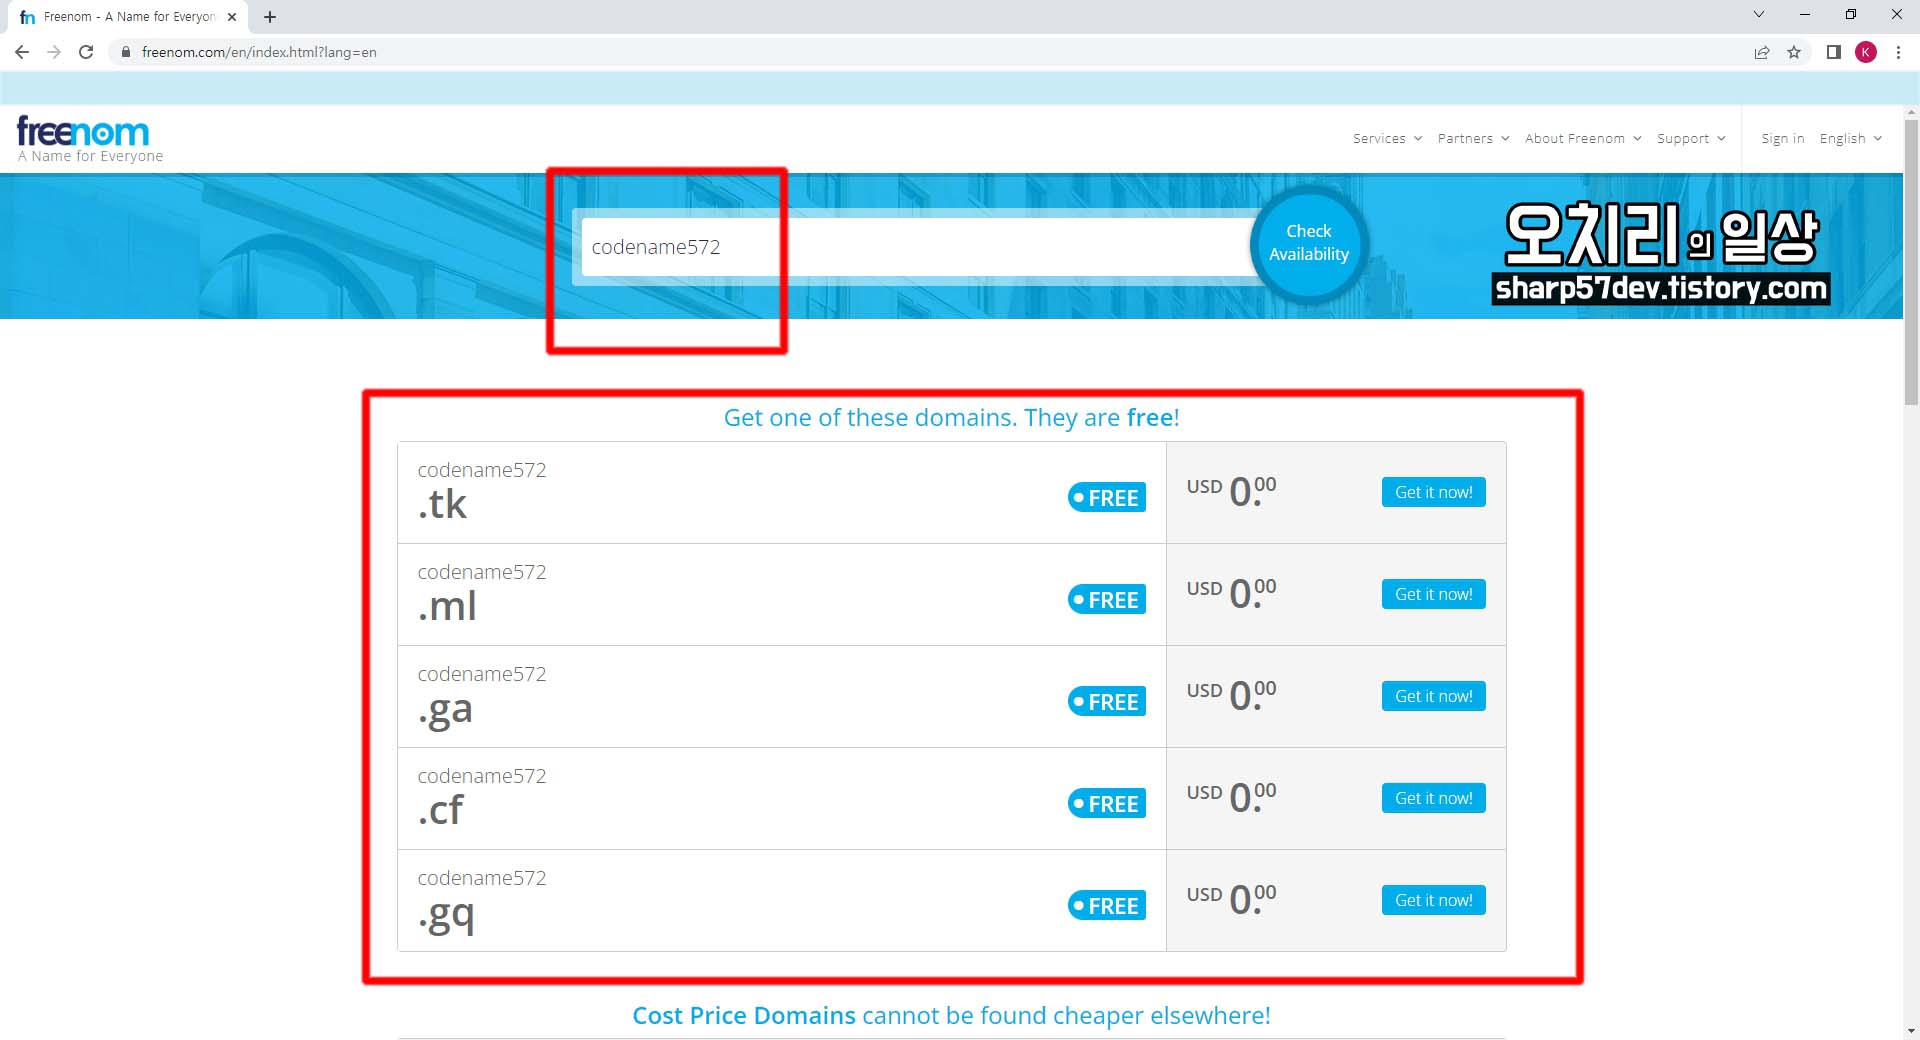The height and width of the screenshot is (1040, 1920).
Task: Expand the About Freenom menu
Action: pos(1583,138)
